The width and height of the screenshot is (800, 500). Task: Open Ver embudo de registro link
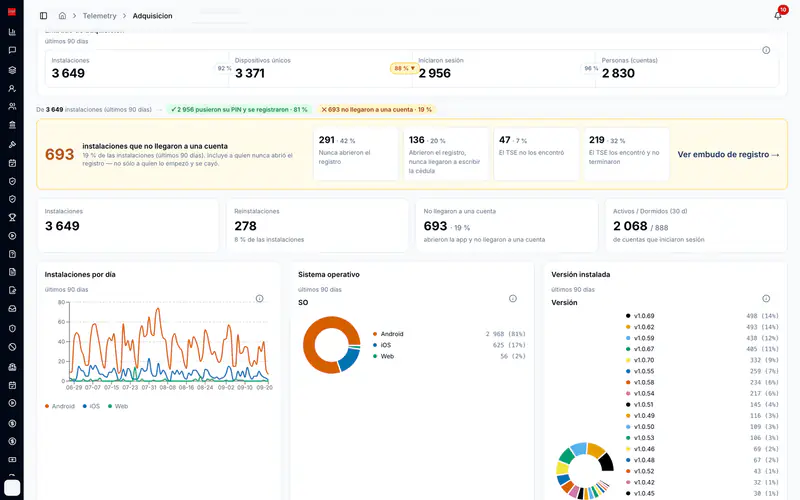pos(728,154)
